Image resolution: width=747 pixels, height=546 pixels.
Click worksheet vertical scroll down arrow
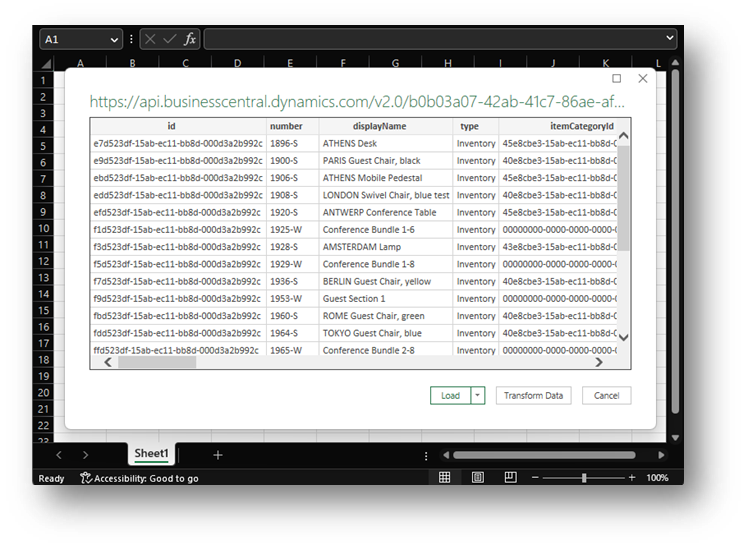coord(675,437)
